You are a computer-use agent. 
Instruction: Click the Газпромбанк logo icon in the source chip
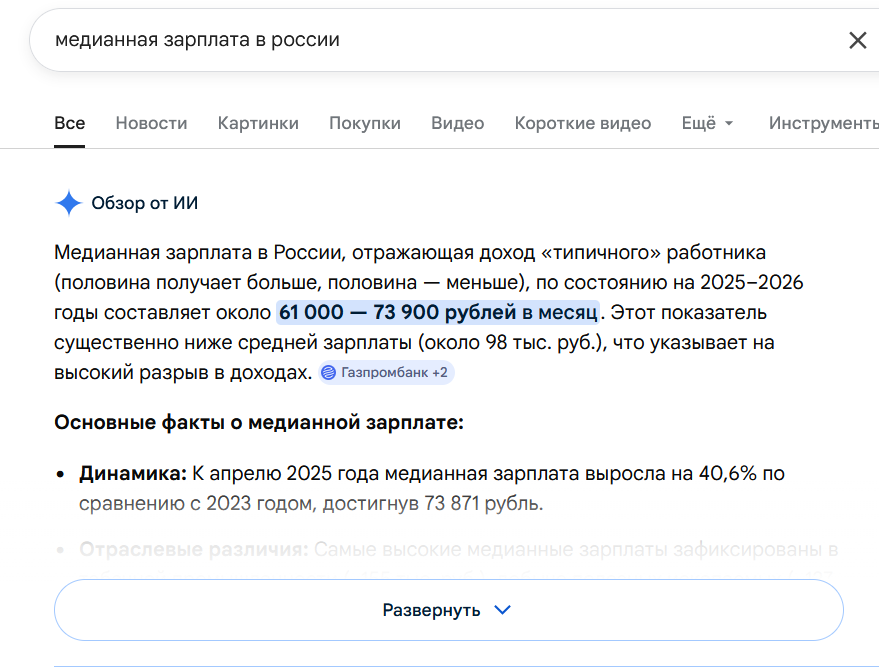tap(329, 373)
